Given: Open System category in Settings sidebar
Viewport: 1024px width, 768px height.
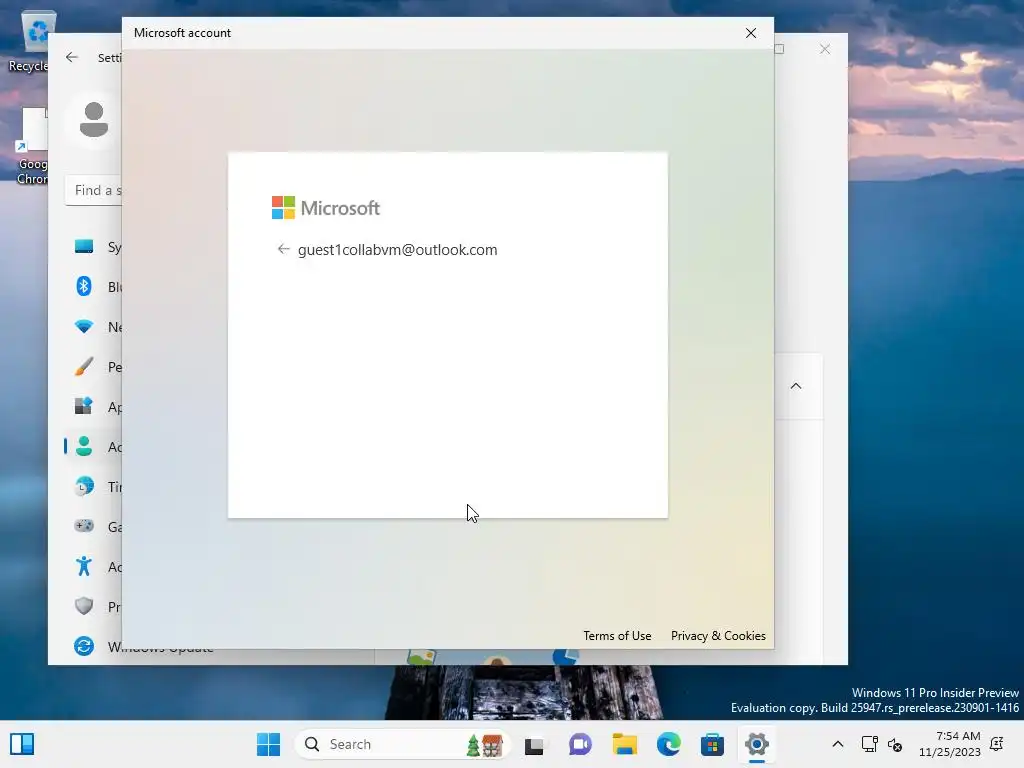Looking at the screenshot, I should click(94, 247).
